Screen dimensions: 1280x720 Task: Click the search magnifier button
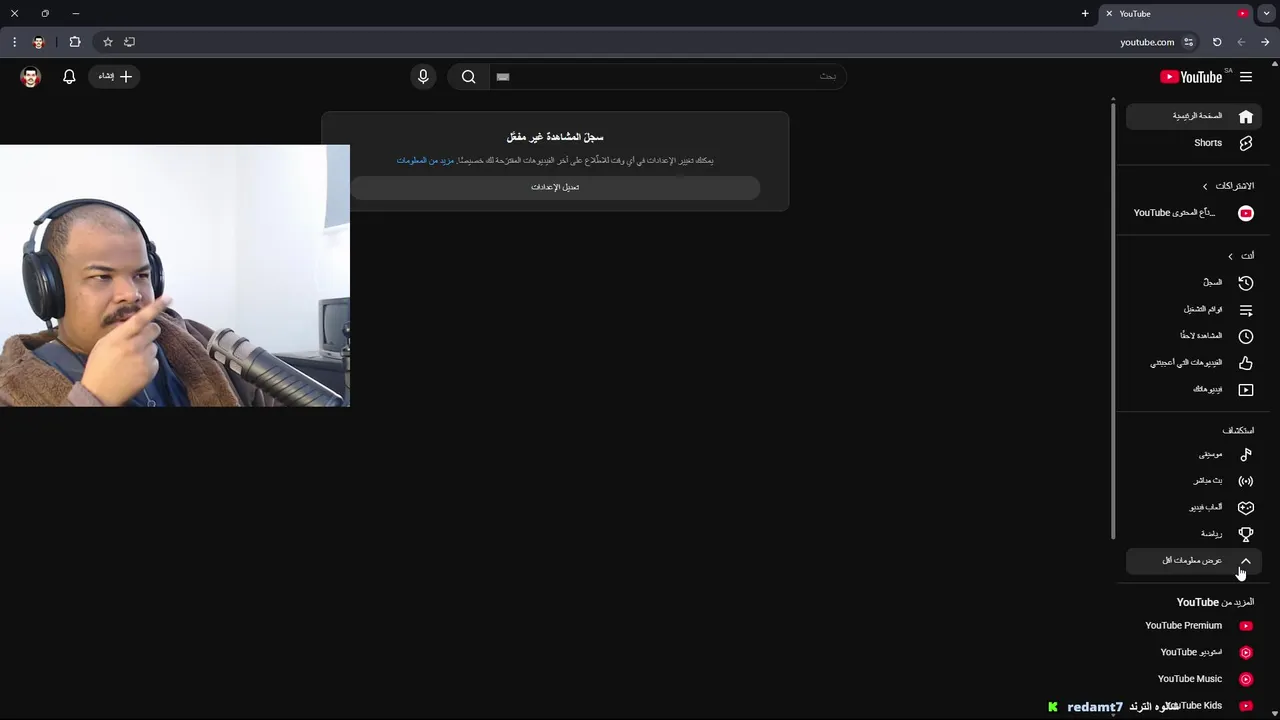(468, 77)
